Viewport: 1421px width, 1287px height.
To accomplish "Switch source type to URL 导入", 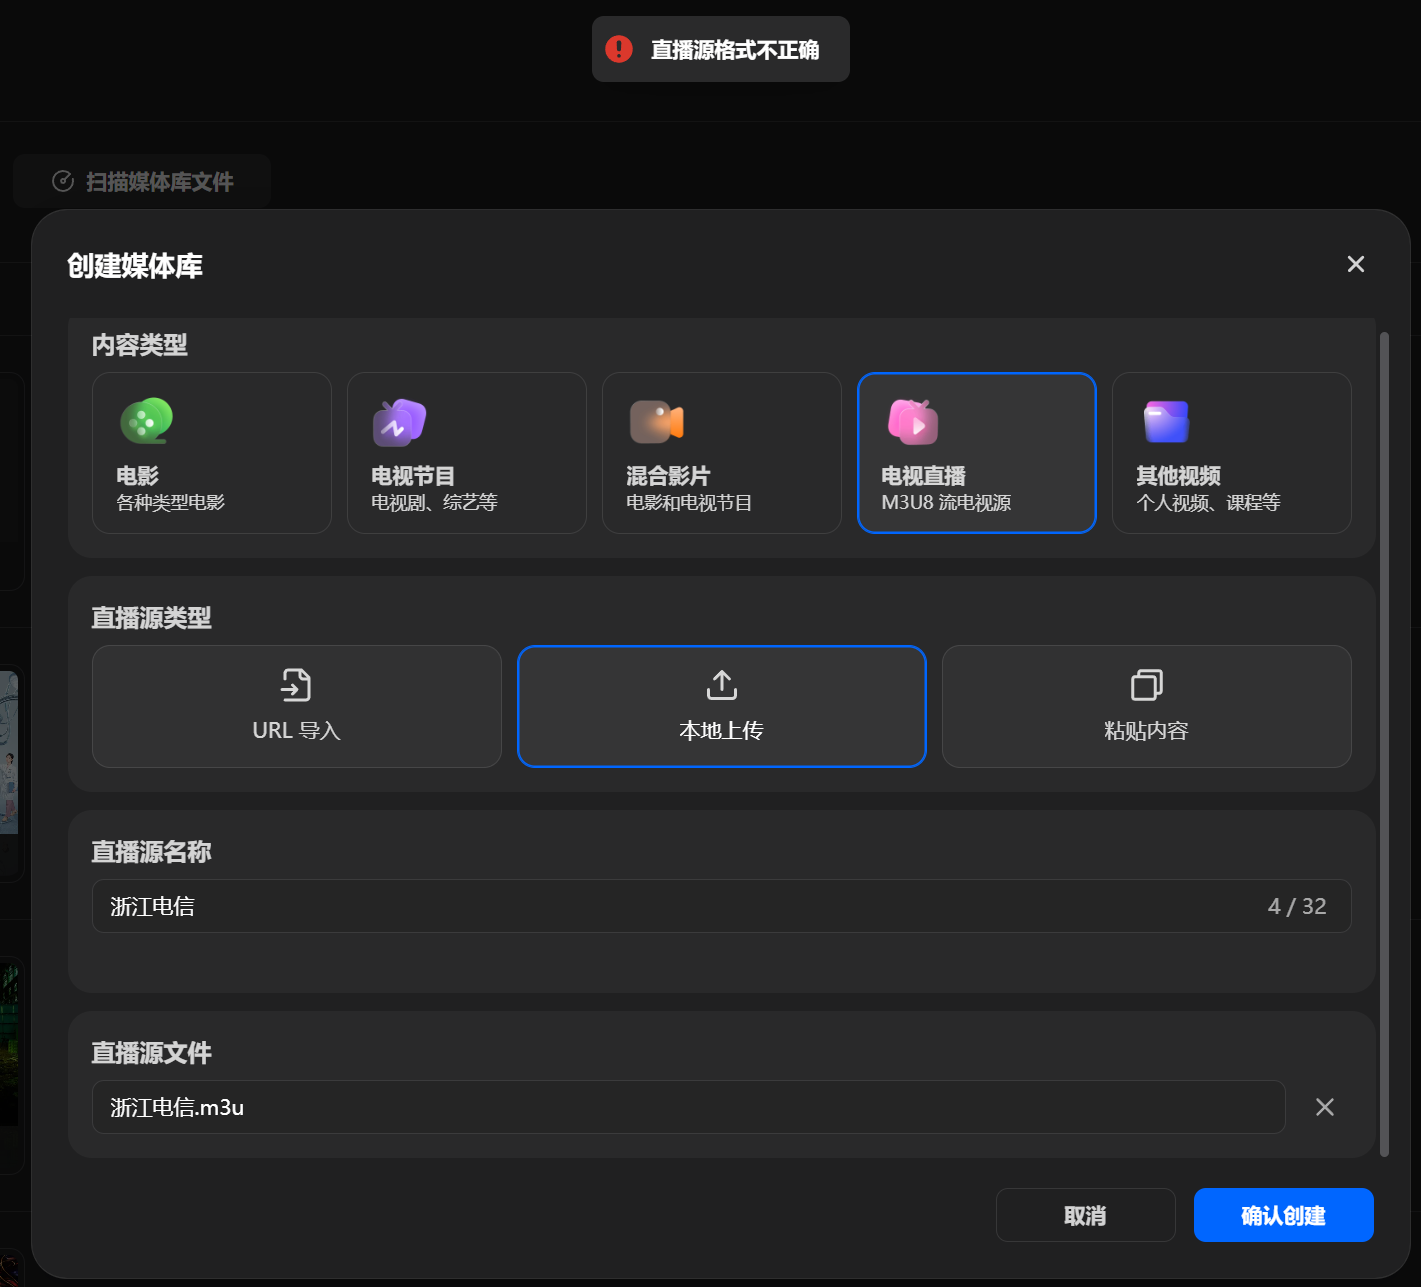I will pos(297,707).
